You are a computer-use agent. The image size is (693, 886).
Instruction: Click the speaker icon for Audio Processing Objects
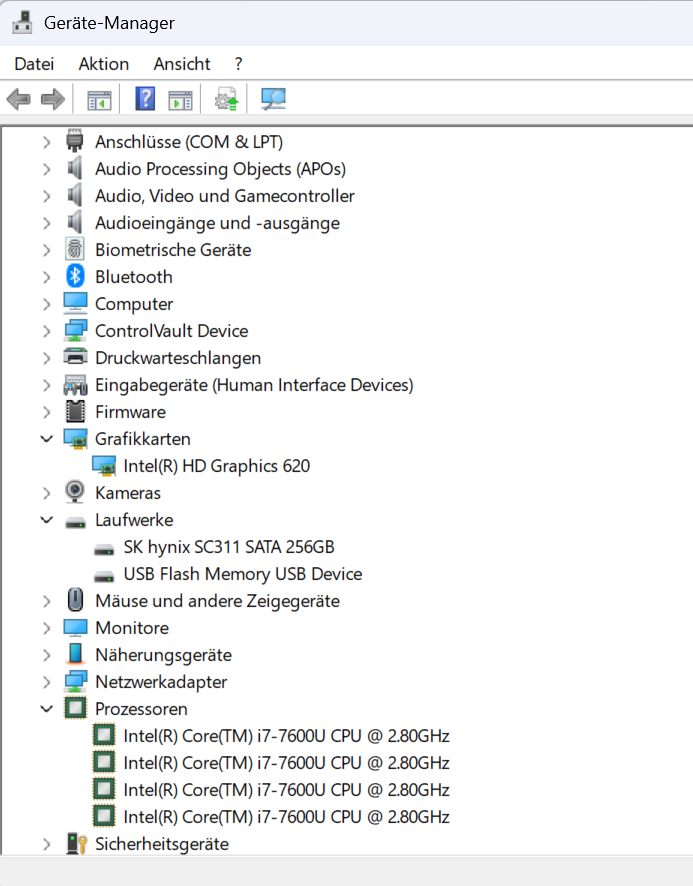point(75,168)
